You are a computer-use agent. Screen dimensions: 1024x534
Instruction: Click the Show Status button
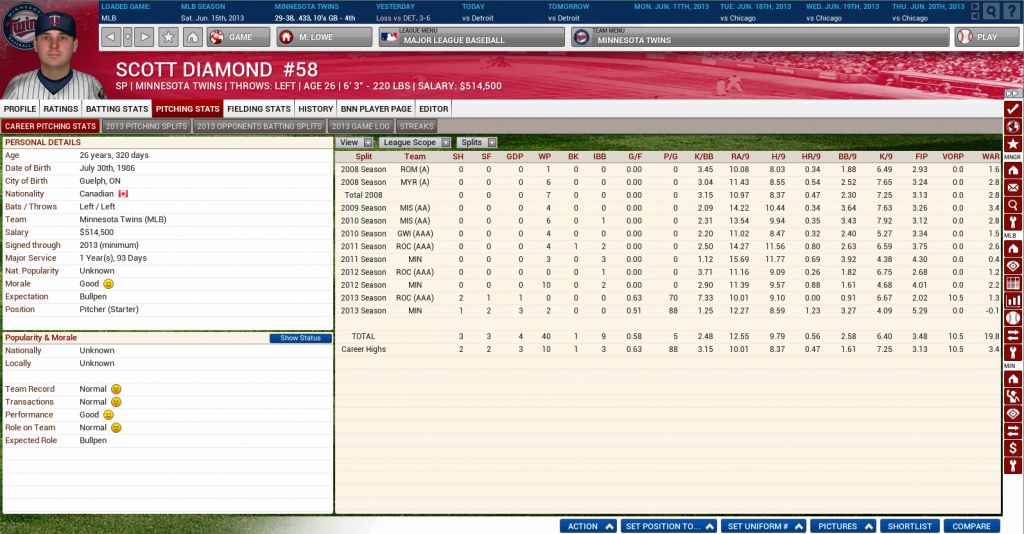pyautogui.click(x=300, y=338)
